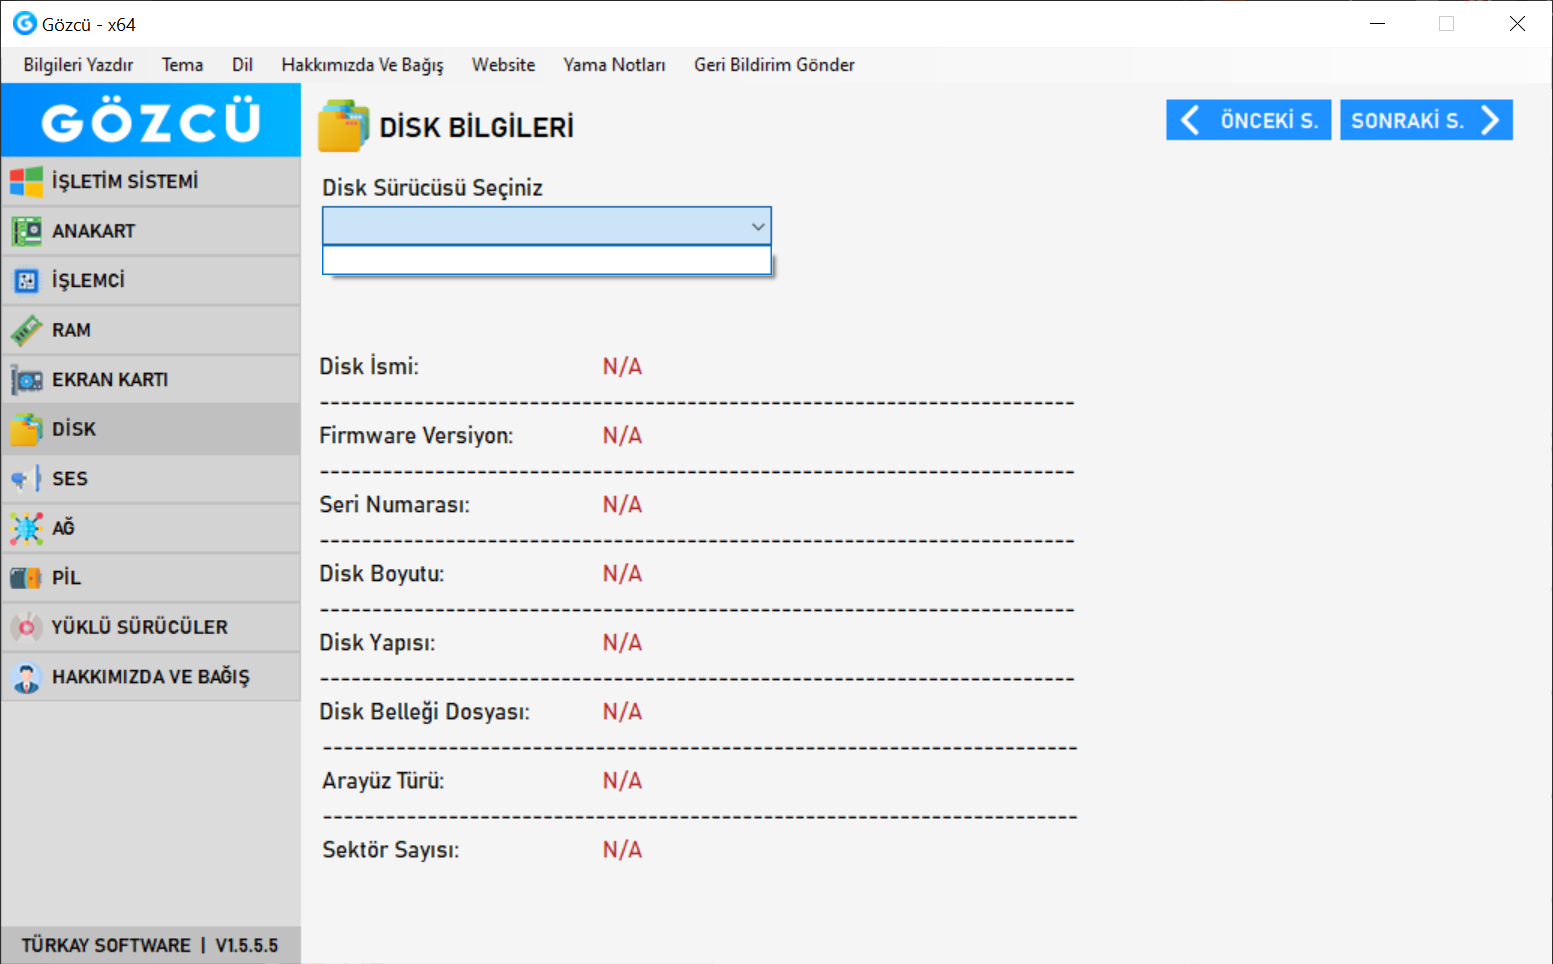The image size is (1553, 964).
Task: Click the RAM memory stick icon
Action: tap(26, 330)
